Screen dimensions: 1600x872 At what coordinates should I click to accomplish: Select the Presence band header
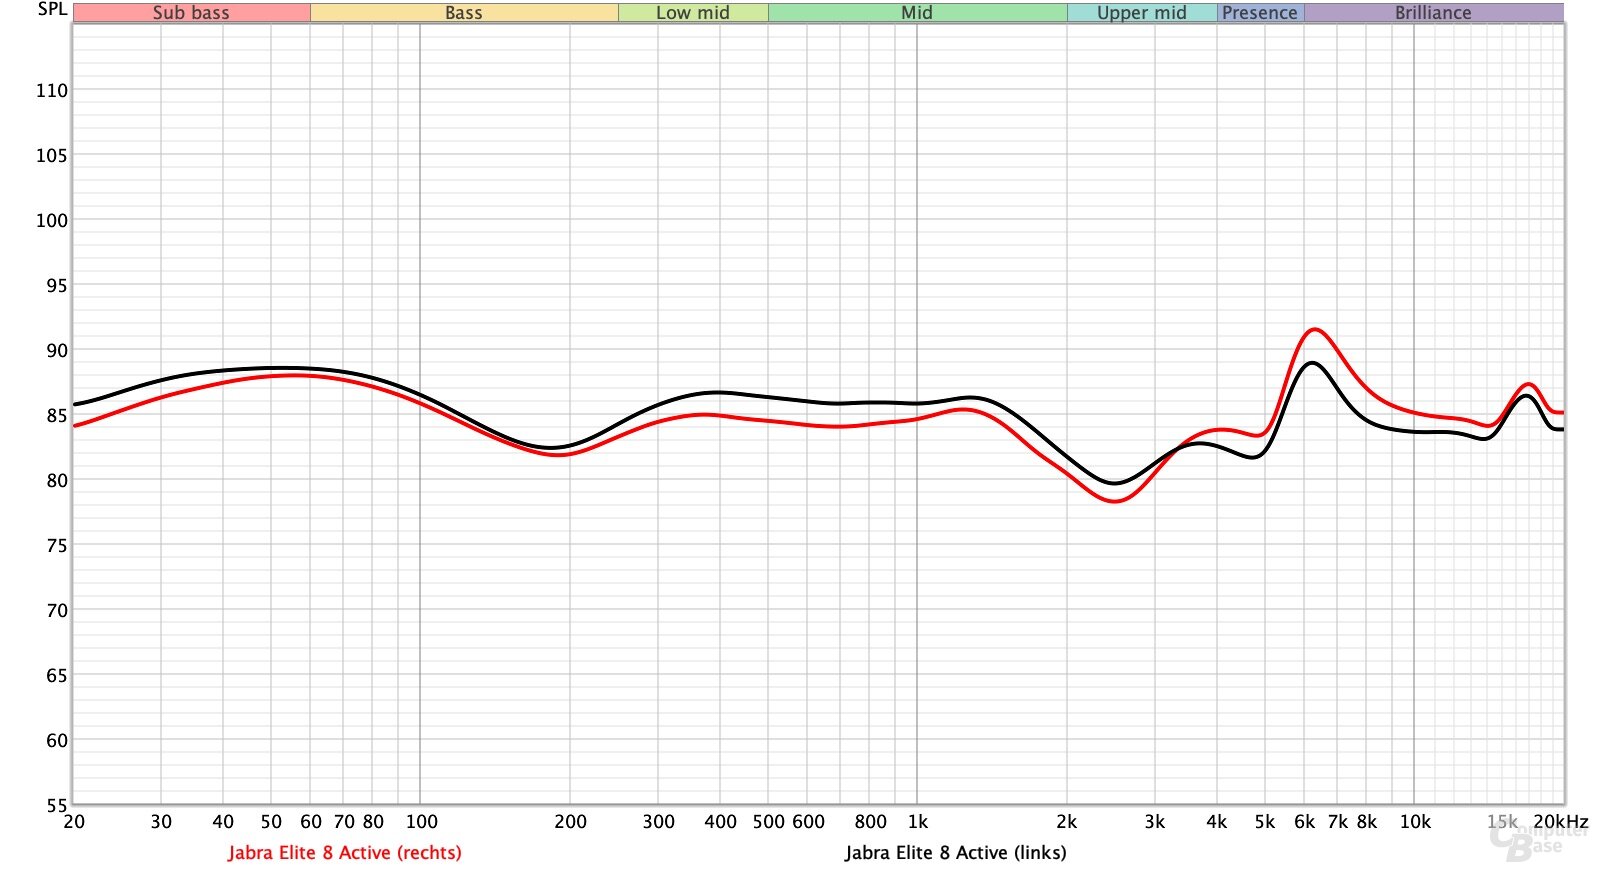click(x=1260, y=13)
